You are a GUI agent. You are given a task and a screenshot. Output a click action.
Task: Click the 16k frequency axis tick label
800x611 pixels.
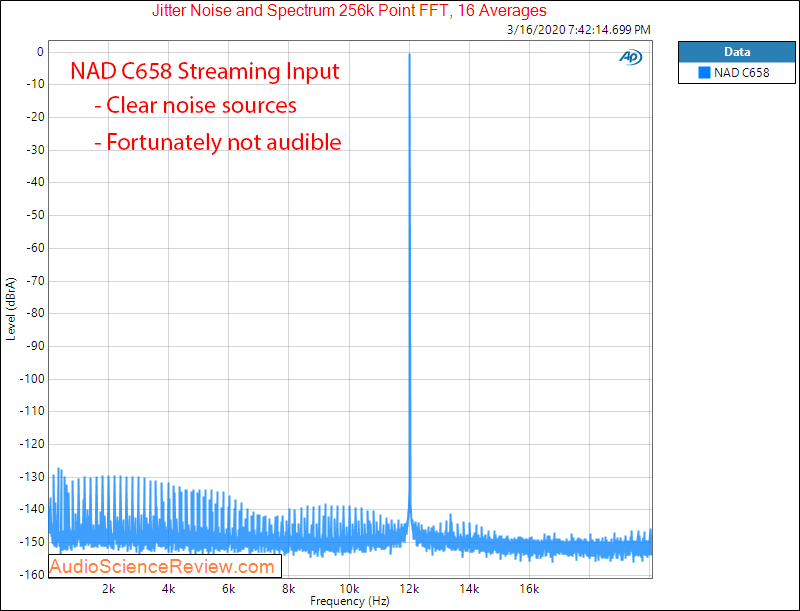[529, 589]
